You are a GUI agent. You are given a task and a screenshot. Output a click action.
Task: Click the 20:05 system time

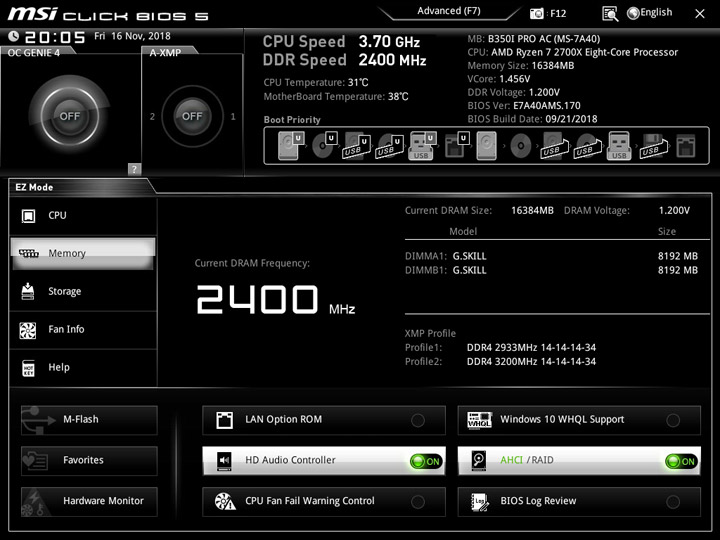click(55, 37)
